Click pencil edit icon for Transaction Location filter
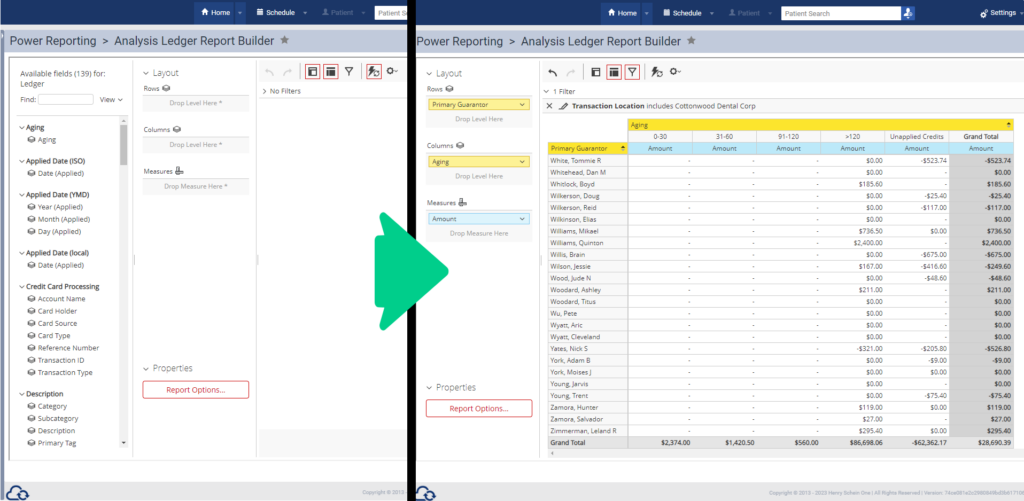 tap(563, 106)
